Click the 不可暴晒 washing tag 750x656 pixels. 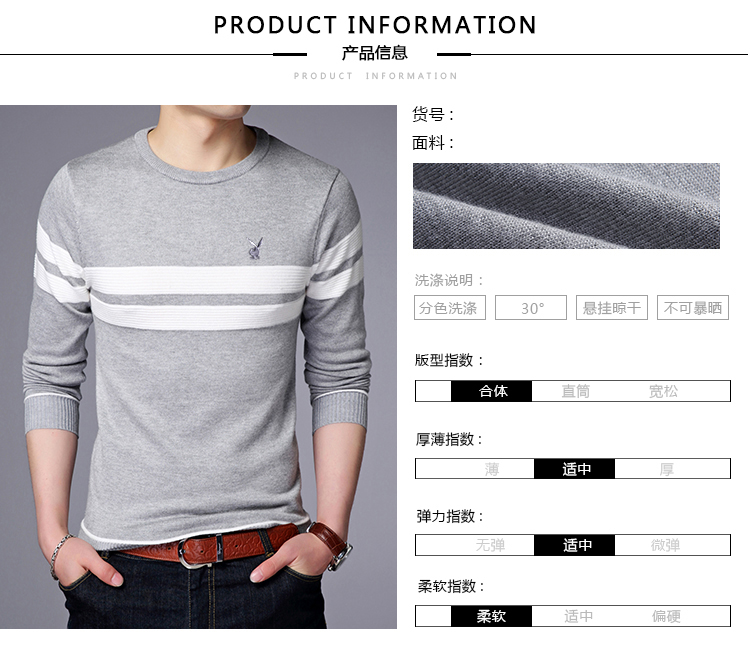693,308
